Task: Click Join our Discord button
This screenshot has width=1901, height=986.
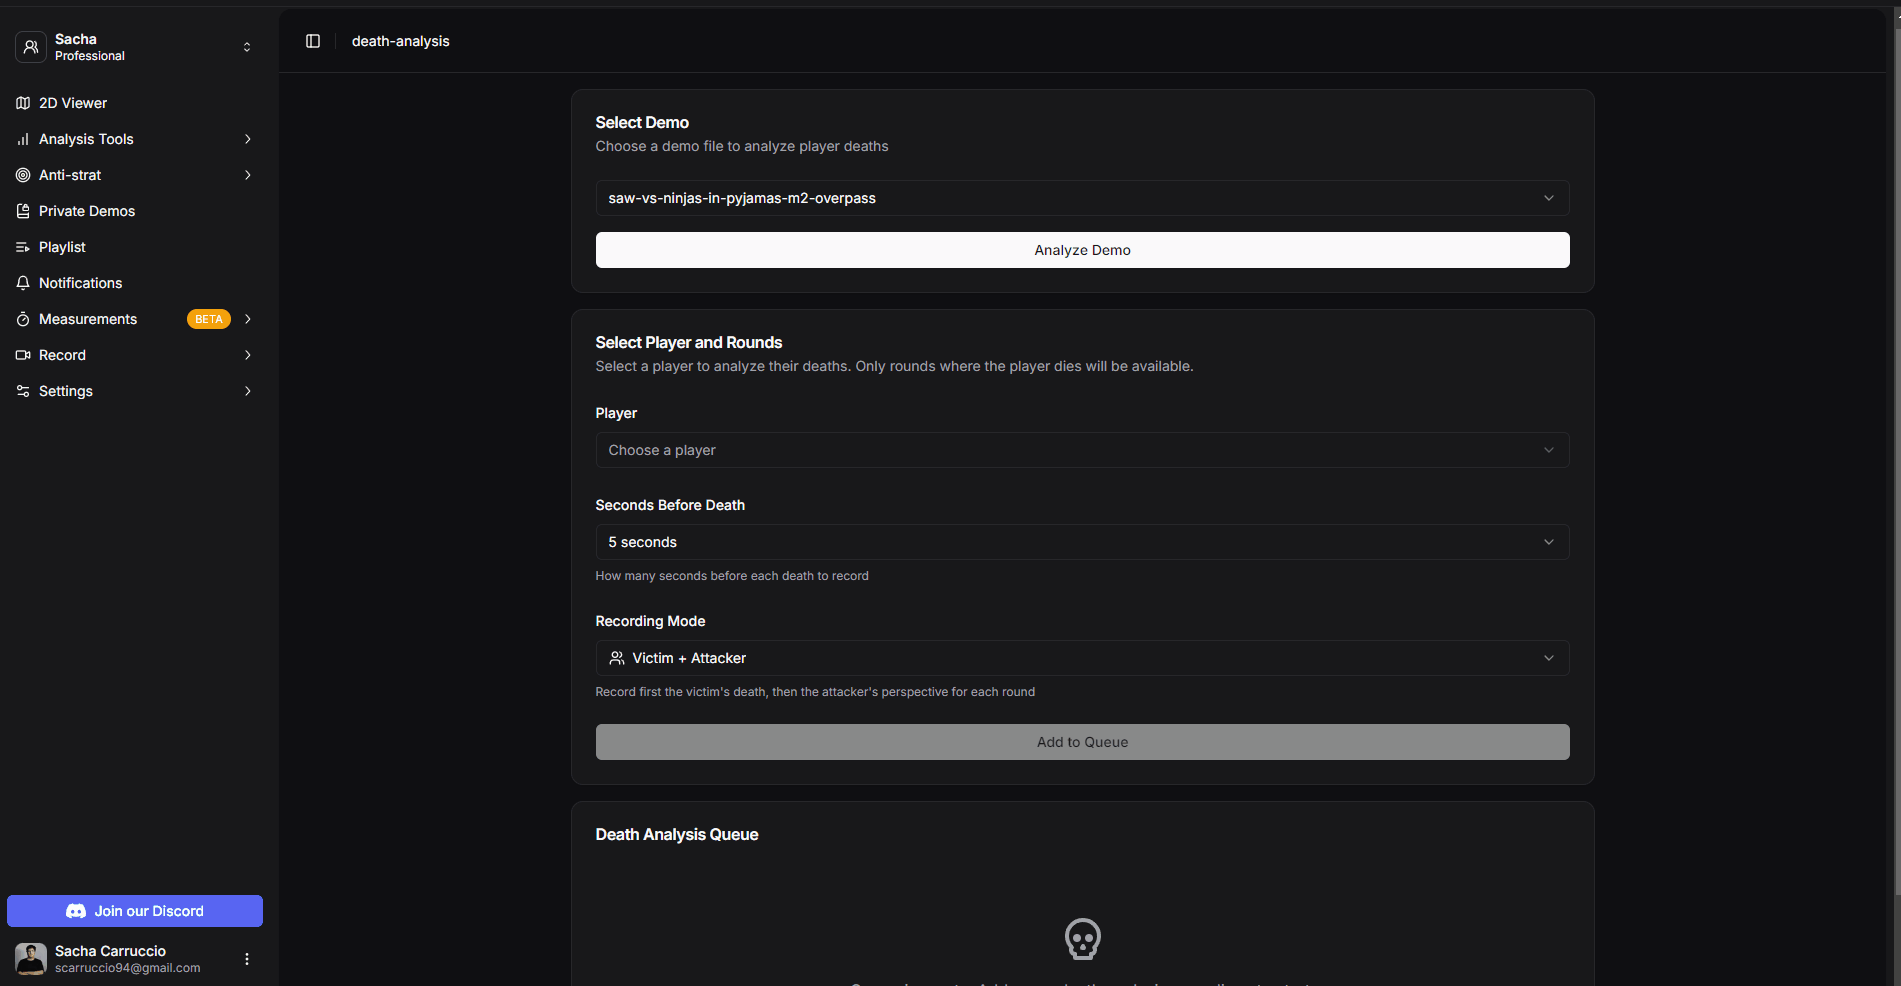Action: (135, 911)
